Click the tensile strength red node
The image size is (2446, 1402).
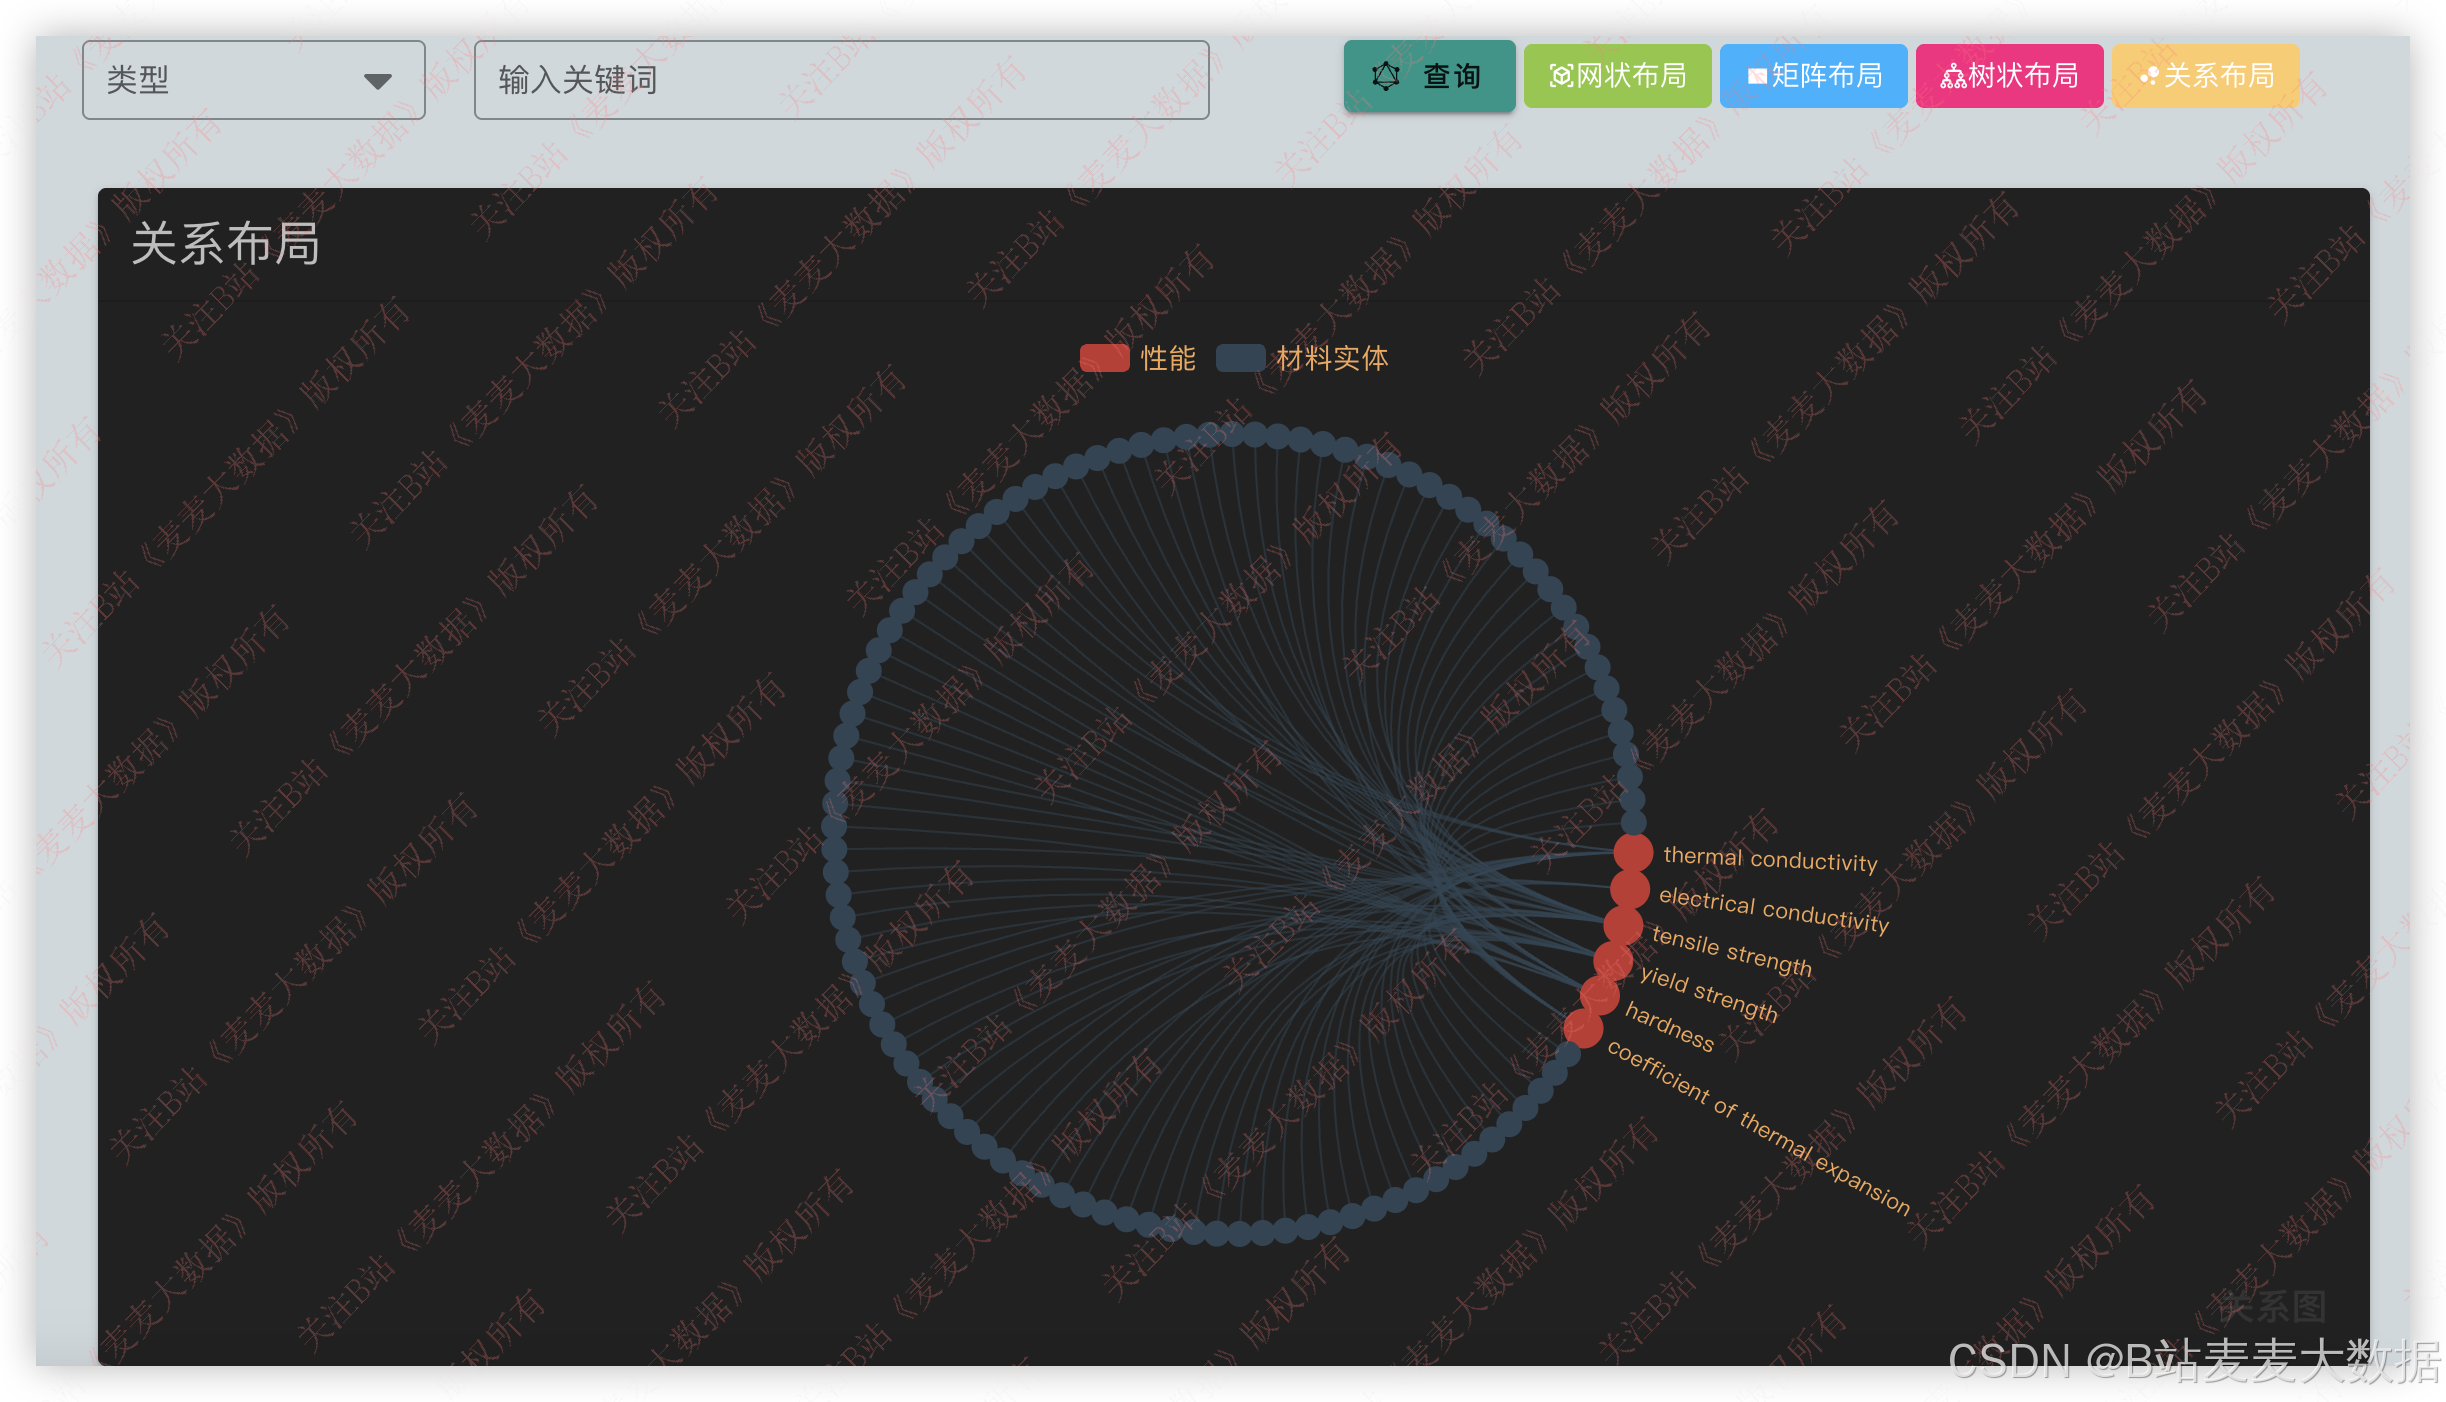pos(1623,925)
